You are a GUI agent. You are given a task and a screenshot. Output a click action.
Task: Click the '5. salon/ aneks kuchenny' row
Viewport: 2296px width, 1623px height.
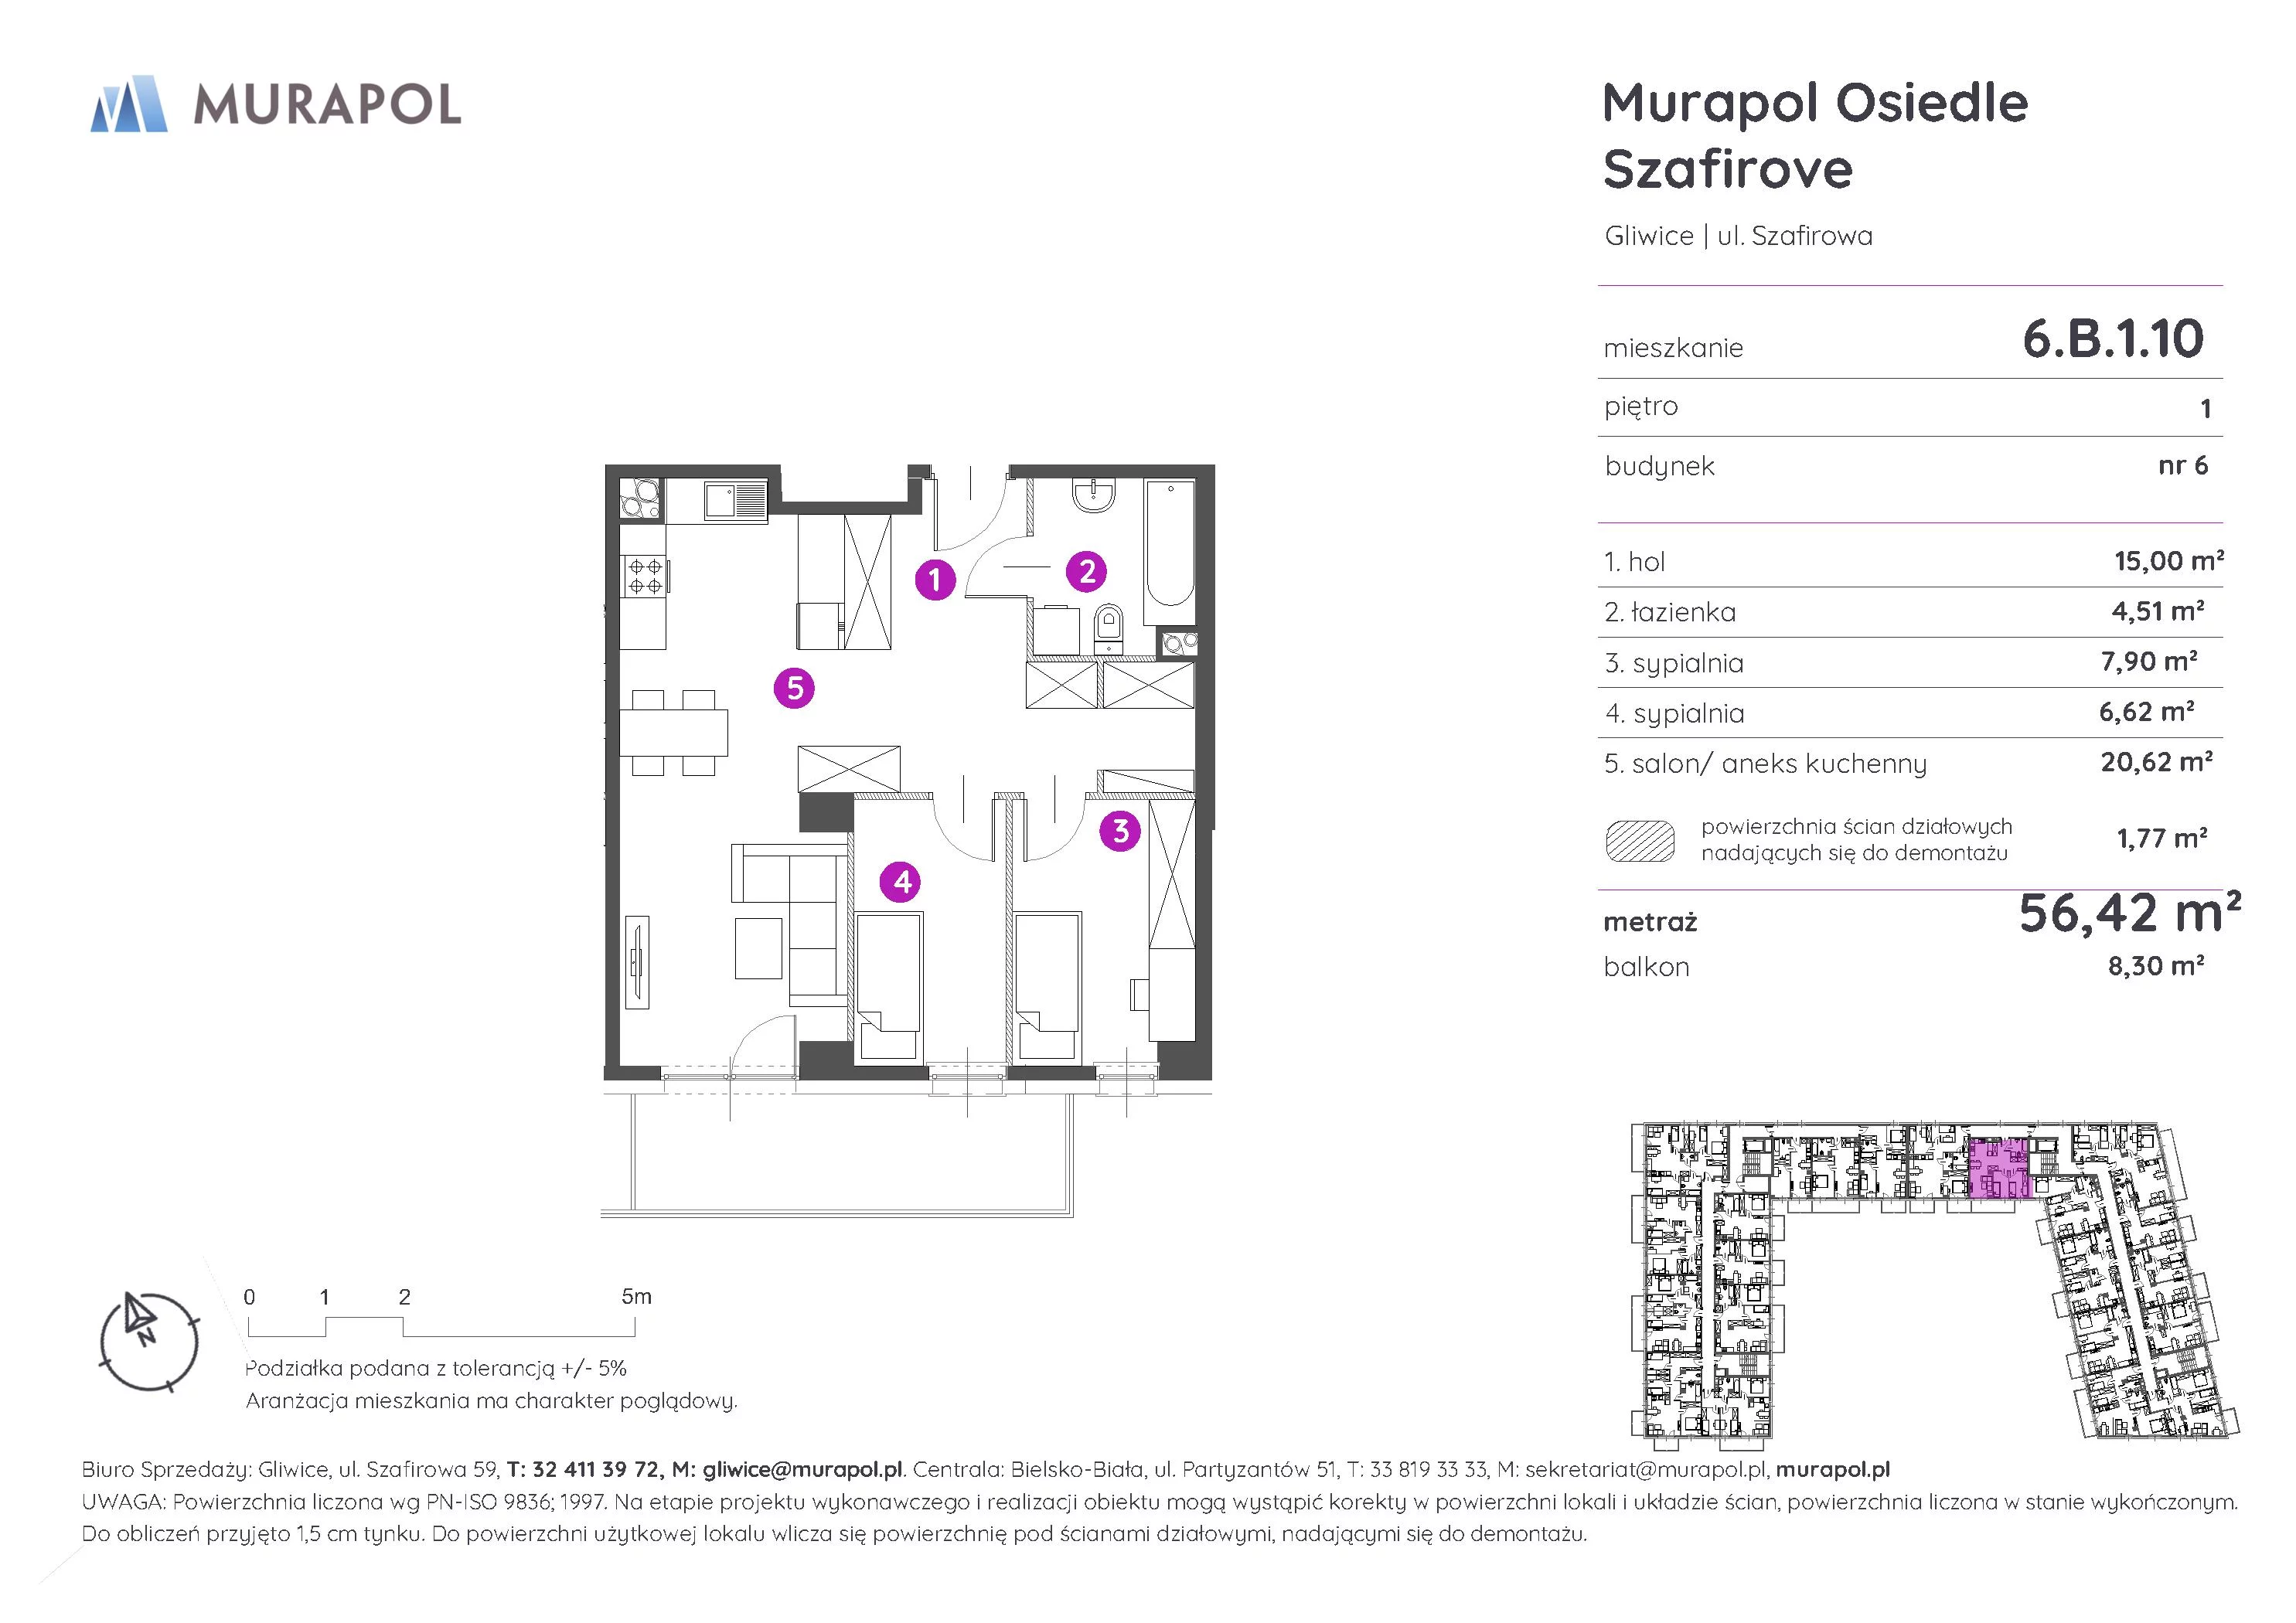click(1910, 763)
